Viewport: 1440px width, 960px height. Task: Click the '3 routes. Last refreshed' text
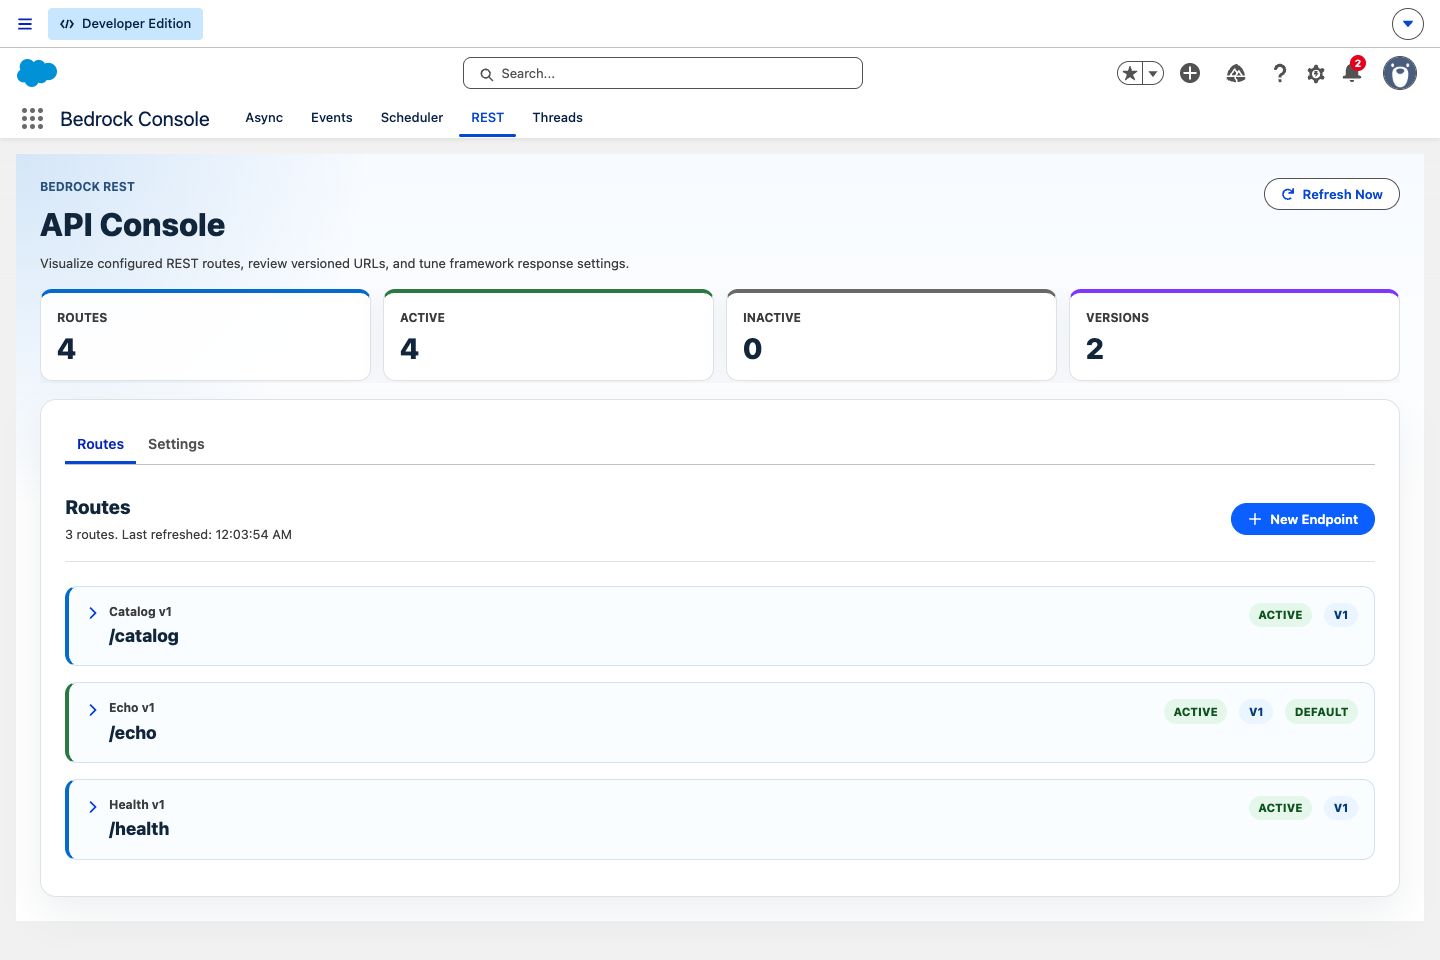[x=178, y=535]
